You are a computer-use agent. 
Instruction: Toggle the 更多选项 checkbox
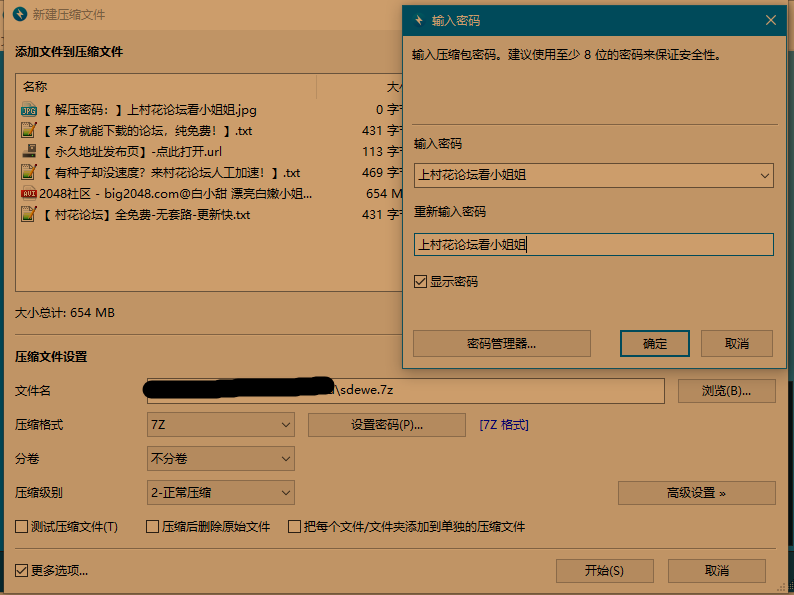tap(22, 571)
